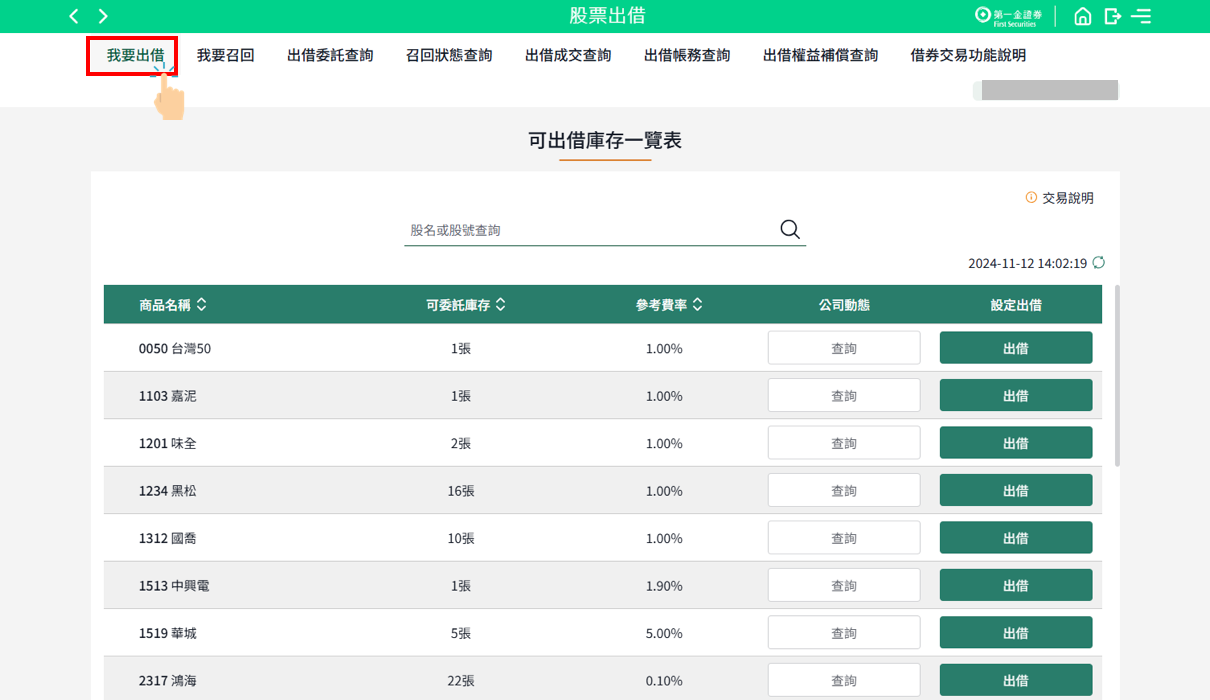
Task: Click the 交易說明 info icon
Action: (x=1031, y=198)
